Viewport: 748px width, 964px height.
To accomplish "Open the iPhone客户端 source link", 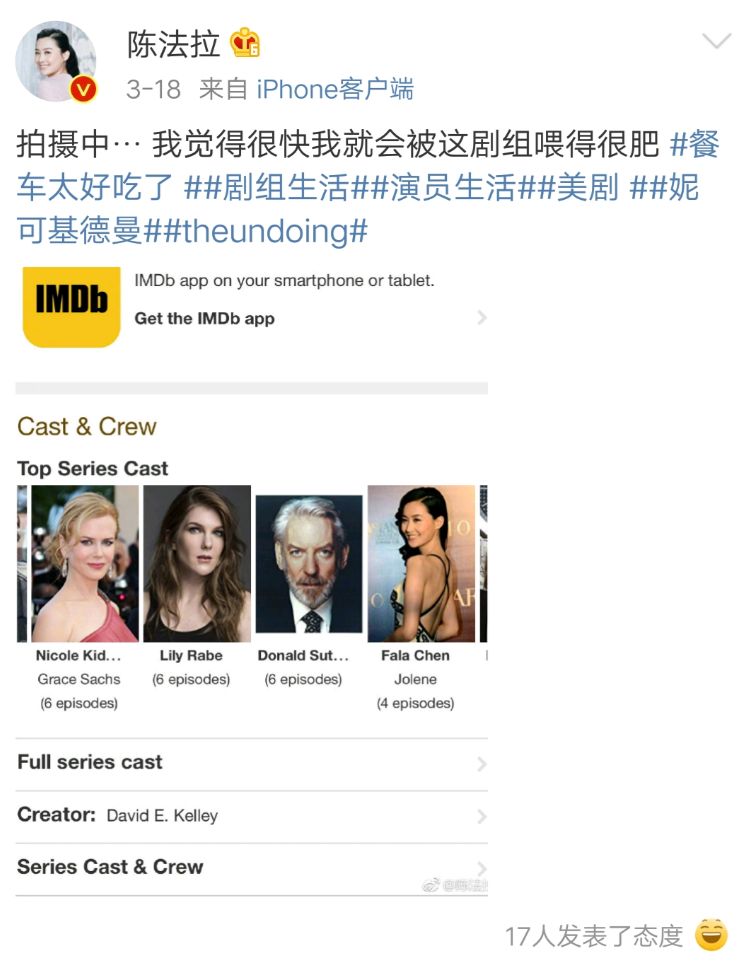I will [x=335, y=89].
